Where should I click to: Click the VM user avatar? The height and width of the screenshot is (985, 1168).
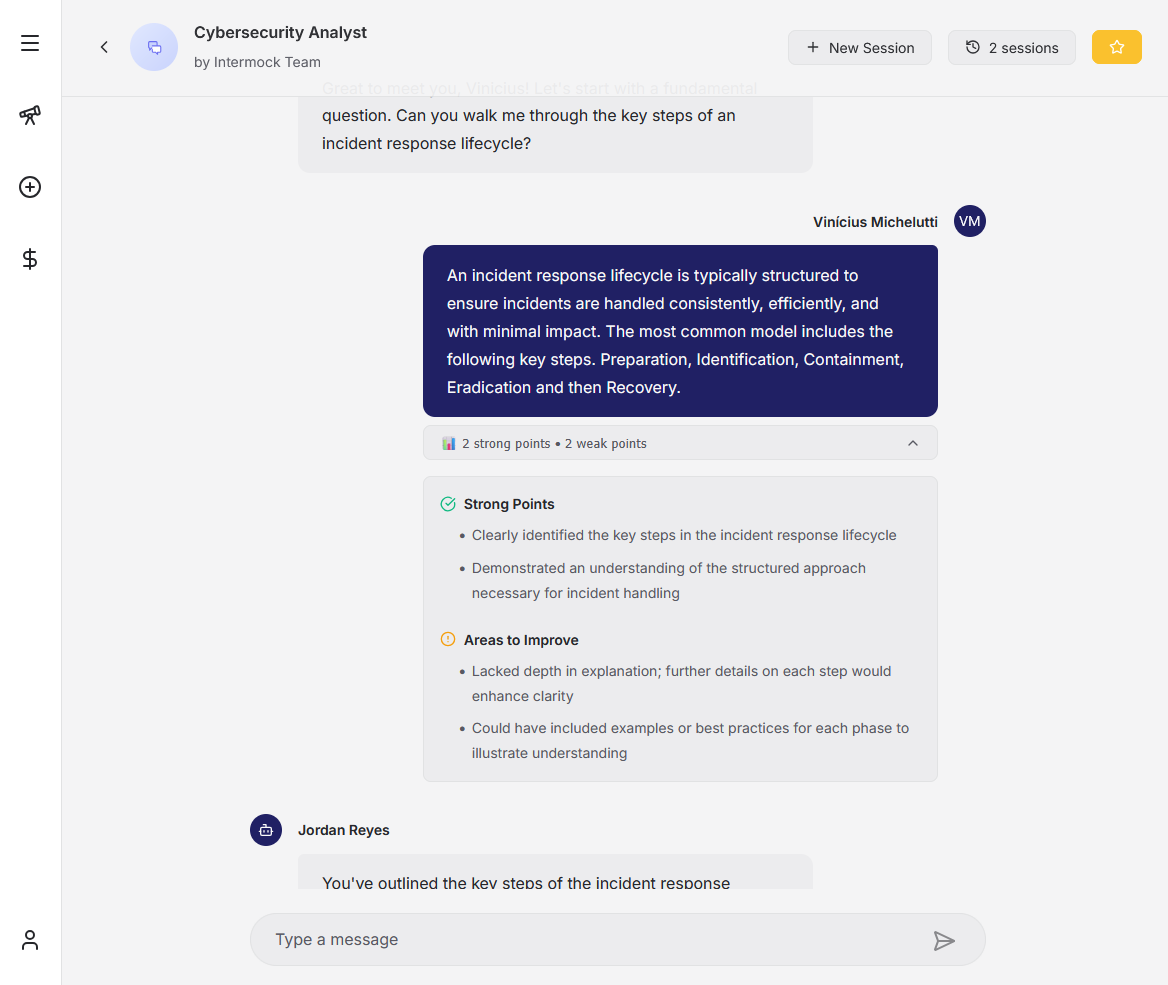coord(969,221)
